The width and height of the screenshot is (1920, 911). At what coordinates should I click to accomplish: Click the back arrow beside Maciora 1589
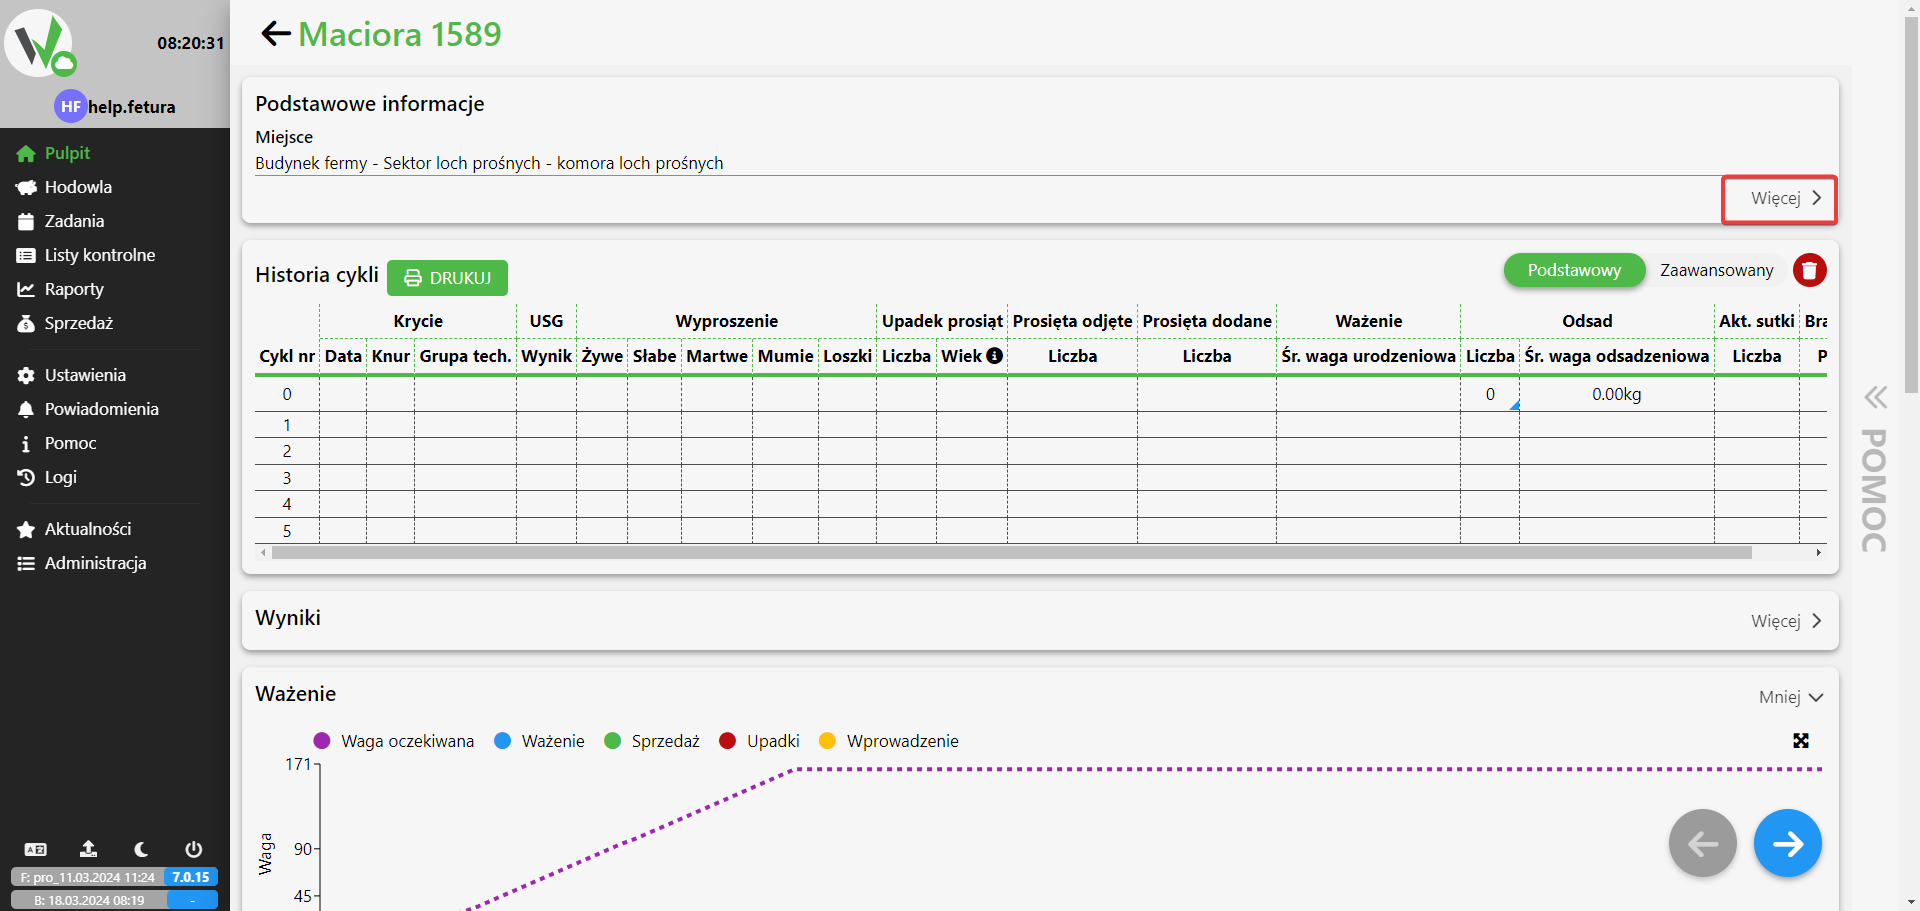click(275, 34)
